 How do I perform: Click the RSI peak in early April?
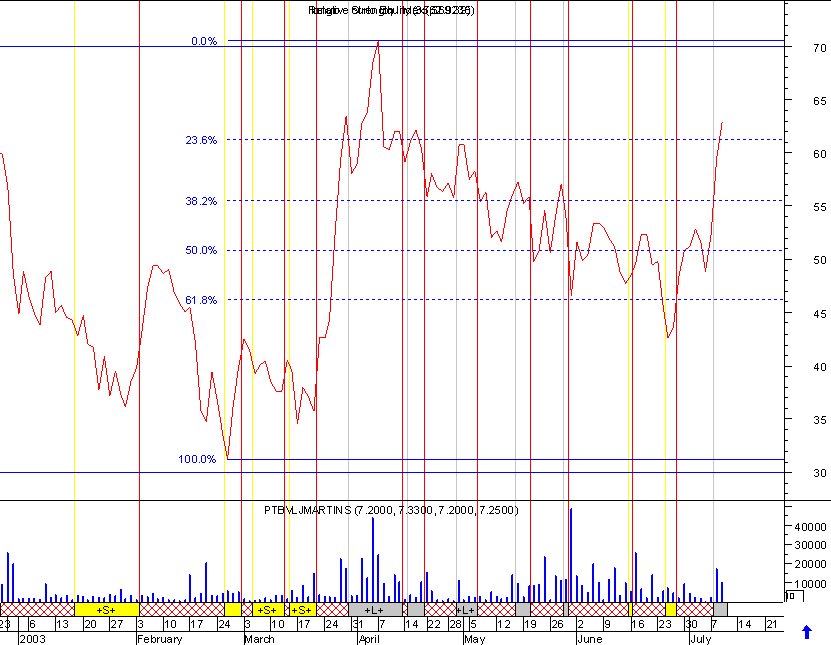click(x=378, y=42)
